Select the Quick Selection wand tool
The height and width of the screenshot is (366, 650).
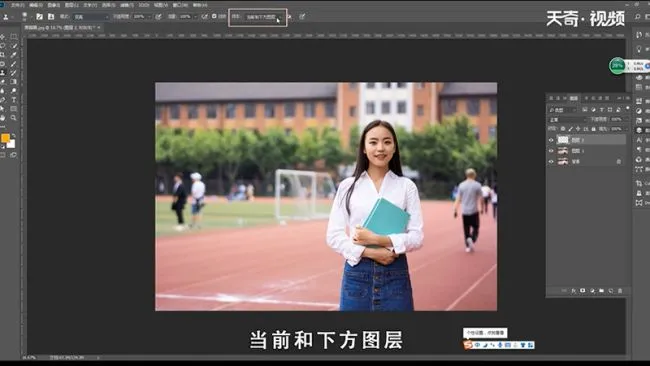pyautogui.click(x=14, y=46)
